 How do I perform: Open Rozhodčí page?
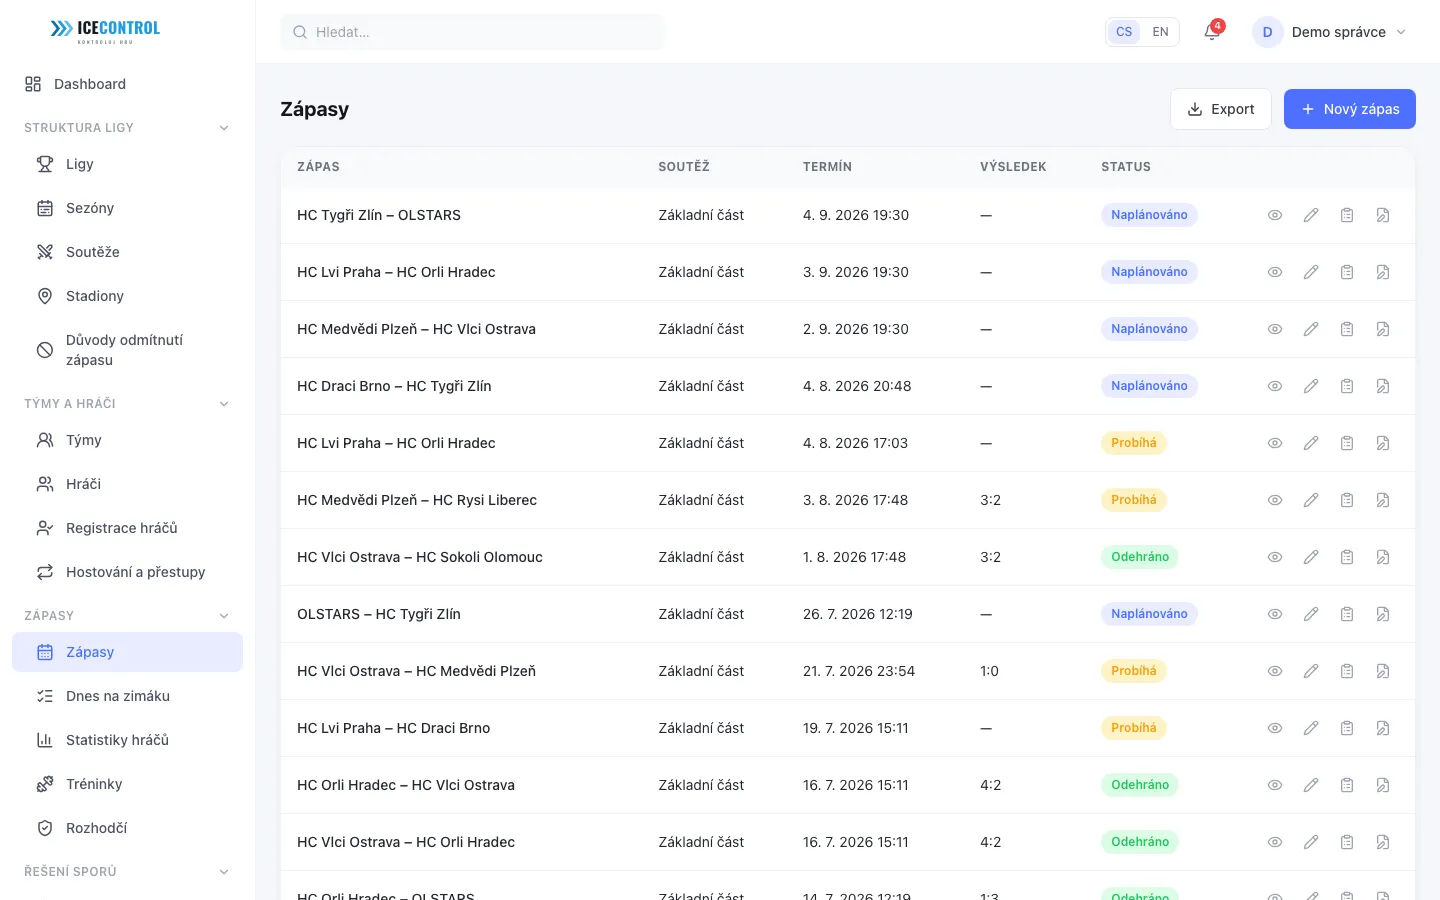click(127, 828)
